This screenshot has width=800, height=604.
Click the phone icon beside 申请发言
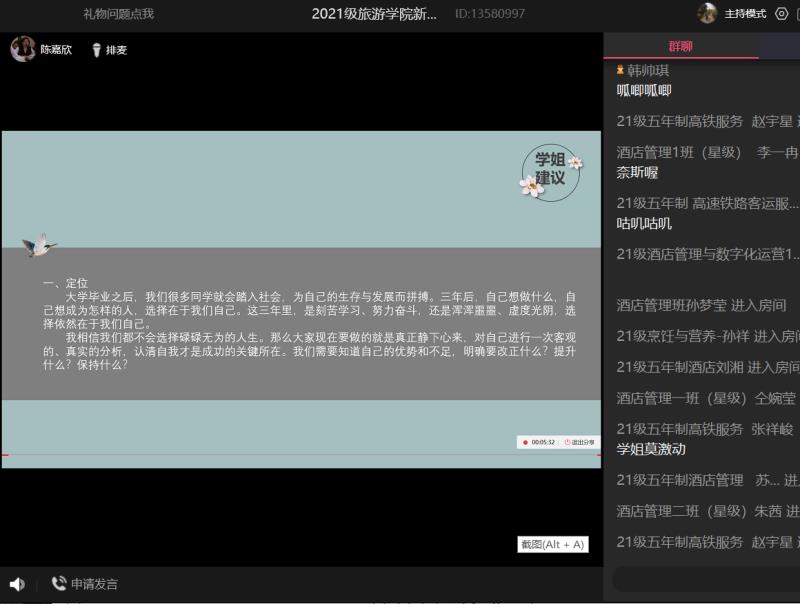59,584
